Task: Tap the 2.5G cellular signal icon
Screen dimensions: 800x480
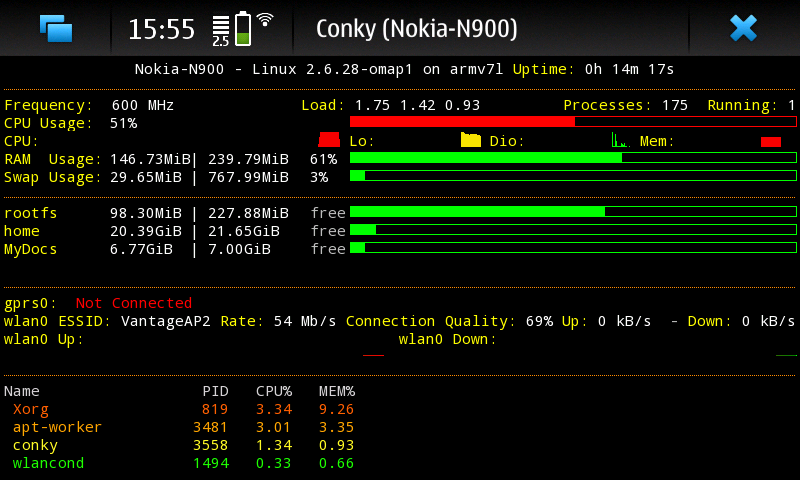Action: (221, 30)
